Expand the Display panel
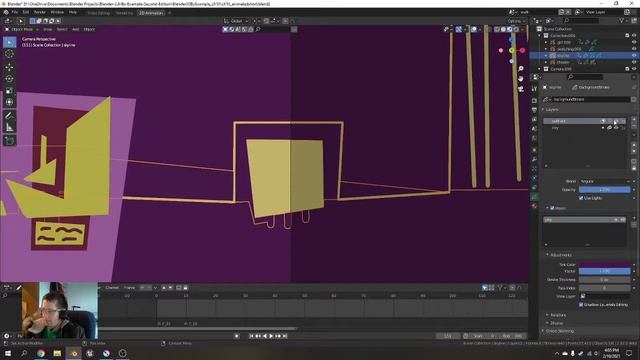 pyautogui.click(x=556, y=323)
